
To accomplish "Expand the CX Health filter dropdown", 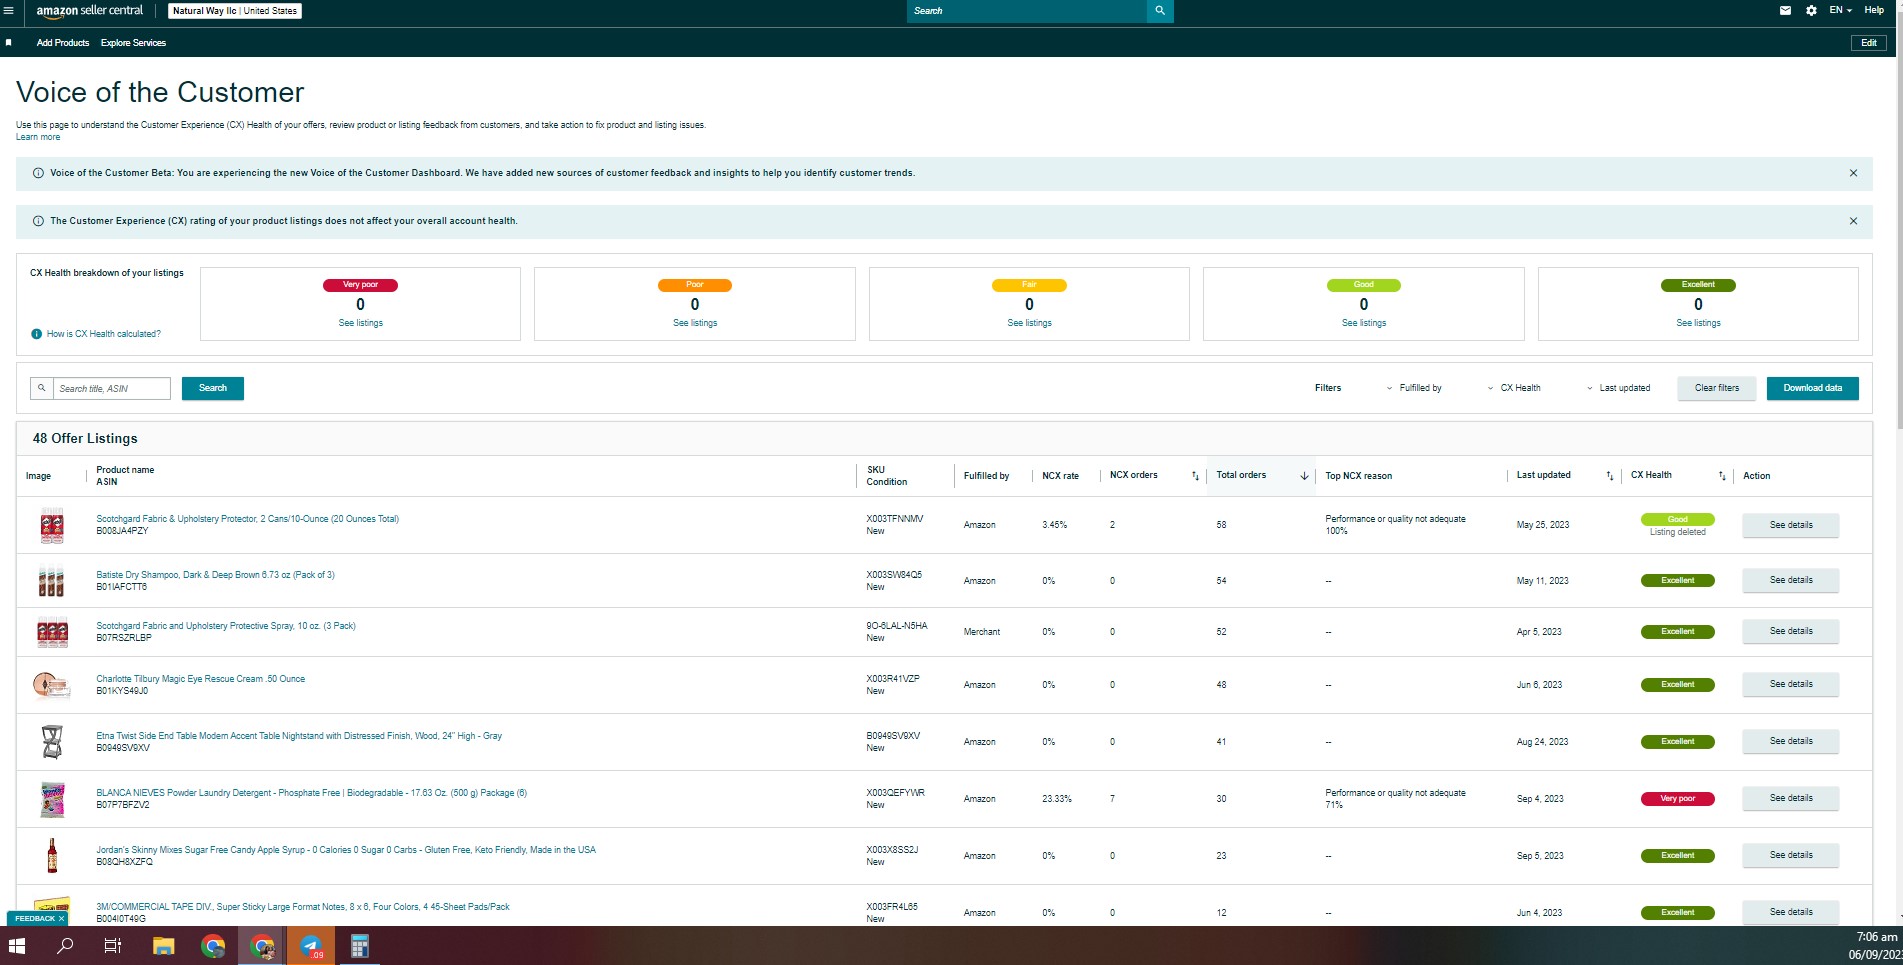I will [1513, 388].
